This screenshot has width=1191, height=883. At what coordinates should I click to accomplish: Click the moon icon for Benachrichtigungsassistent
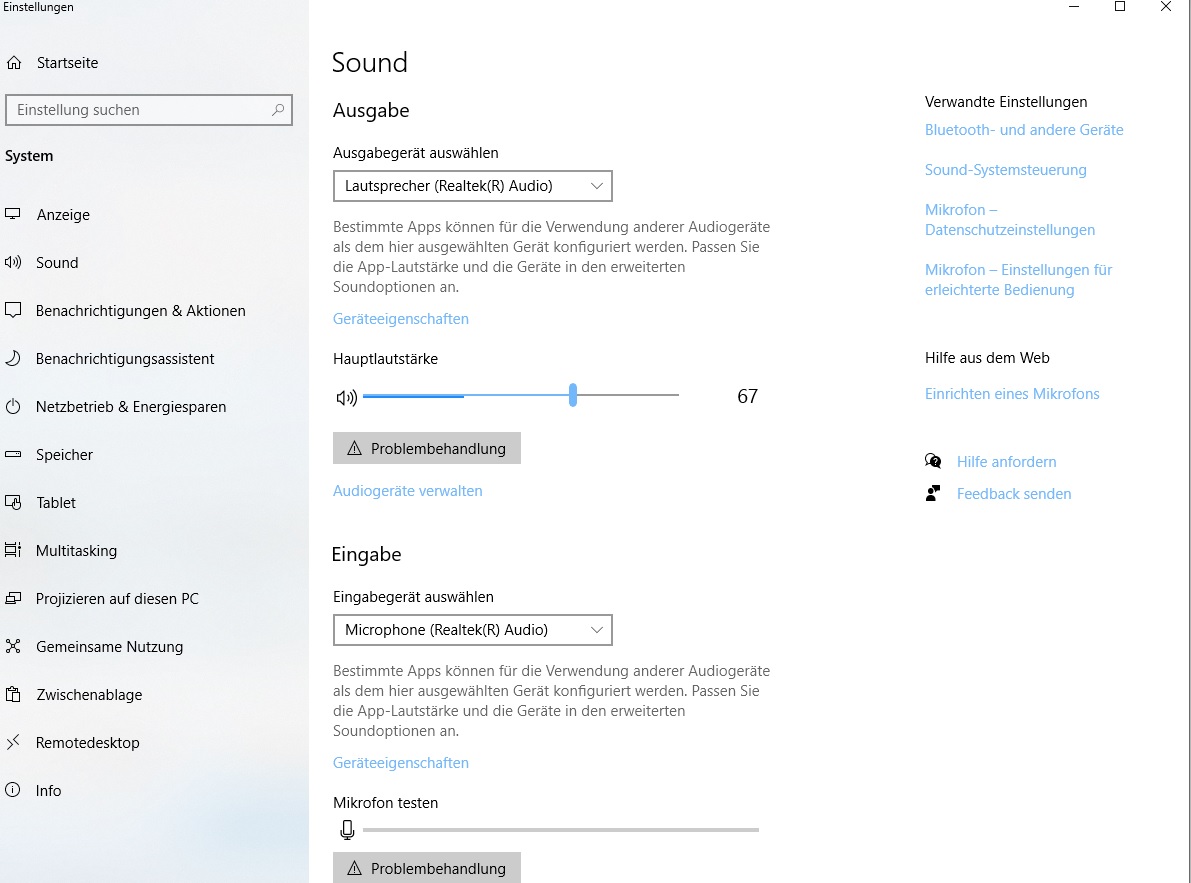coord(13,358)
